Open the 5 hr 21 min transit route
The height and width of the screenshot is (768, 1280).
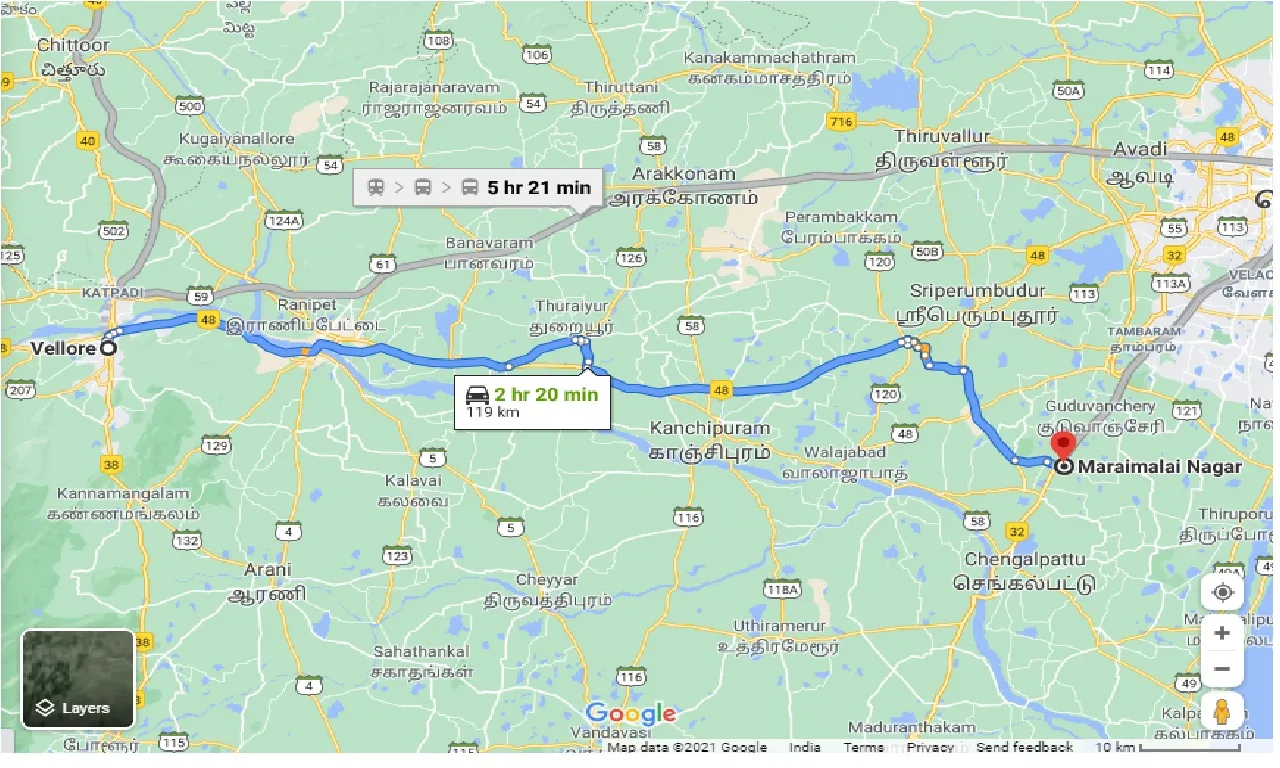(539, 187)
